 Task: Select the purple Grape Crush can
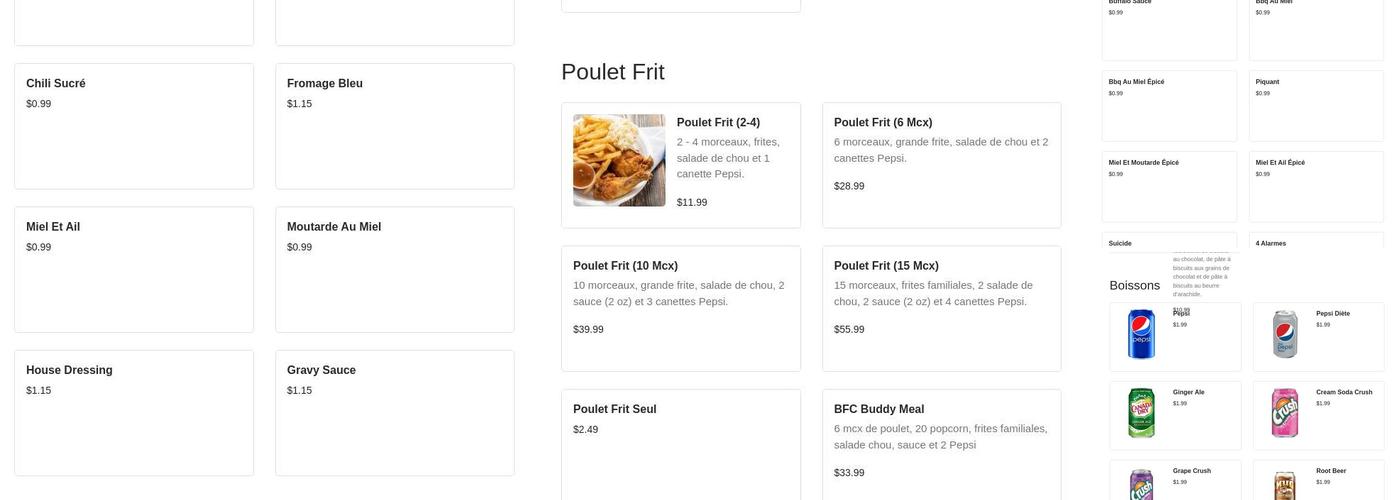[1141, 484]
